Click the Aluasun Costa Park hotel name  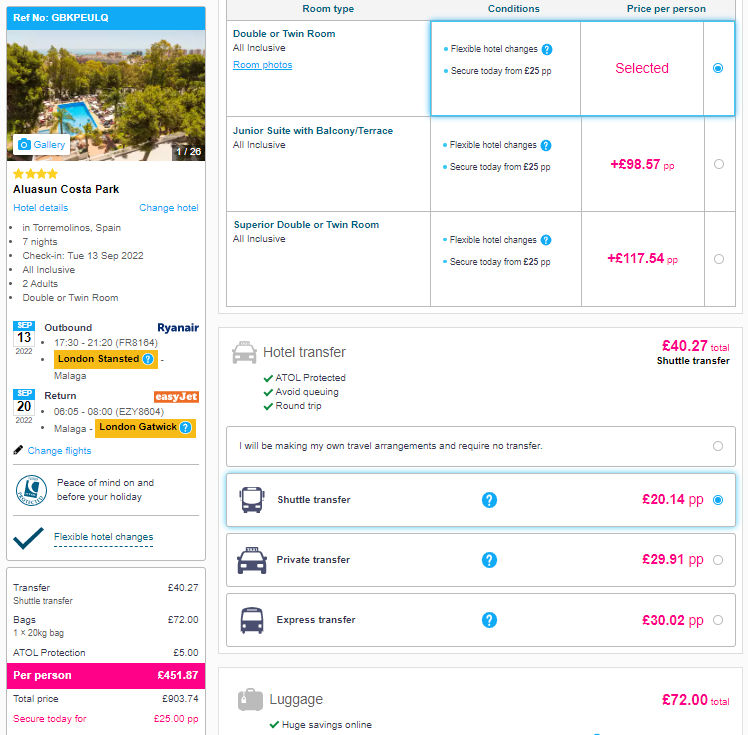point(66,189)
